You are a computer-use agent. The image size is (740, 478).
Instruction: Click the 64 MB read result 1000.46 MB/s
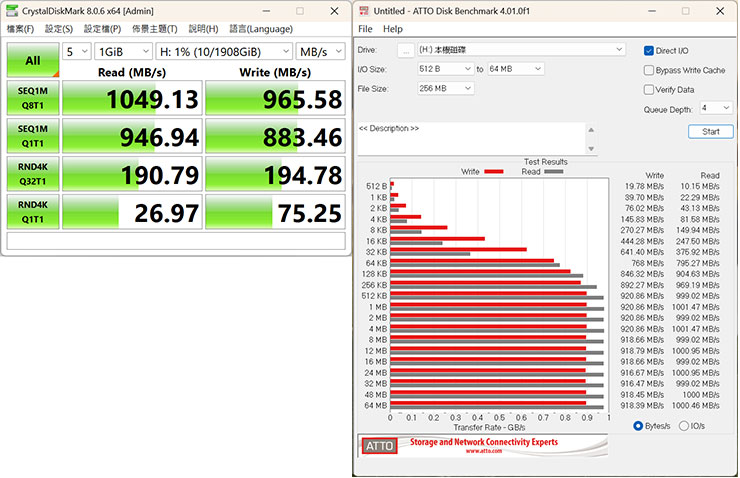click(x=696, y=405)
